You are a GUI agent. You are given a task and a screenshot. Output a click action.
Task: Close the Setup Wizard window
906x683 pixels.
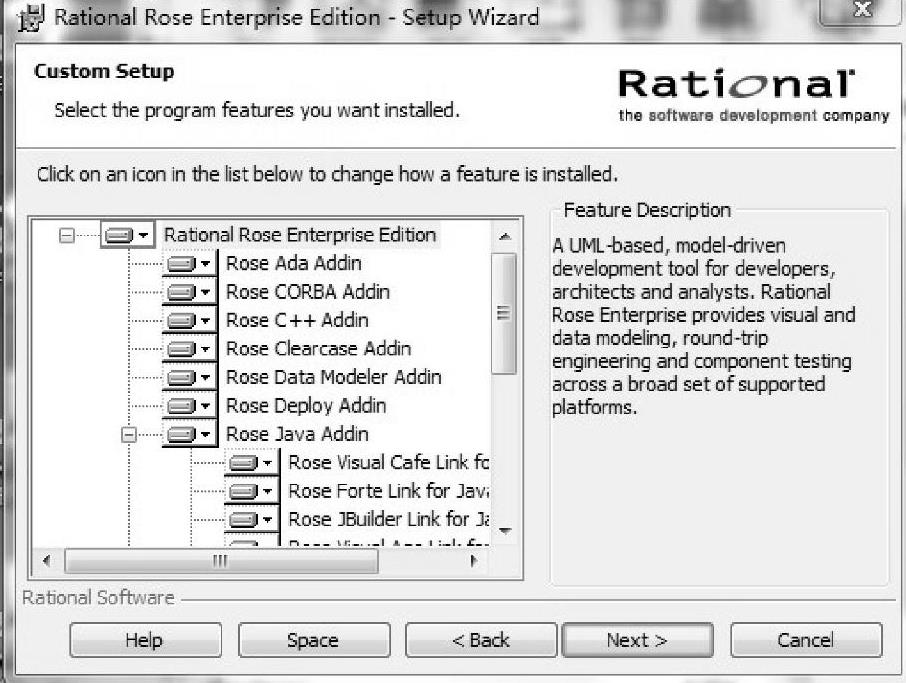click(x=862, y=10)
